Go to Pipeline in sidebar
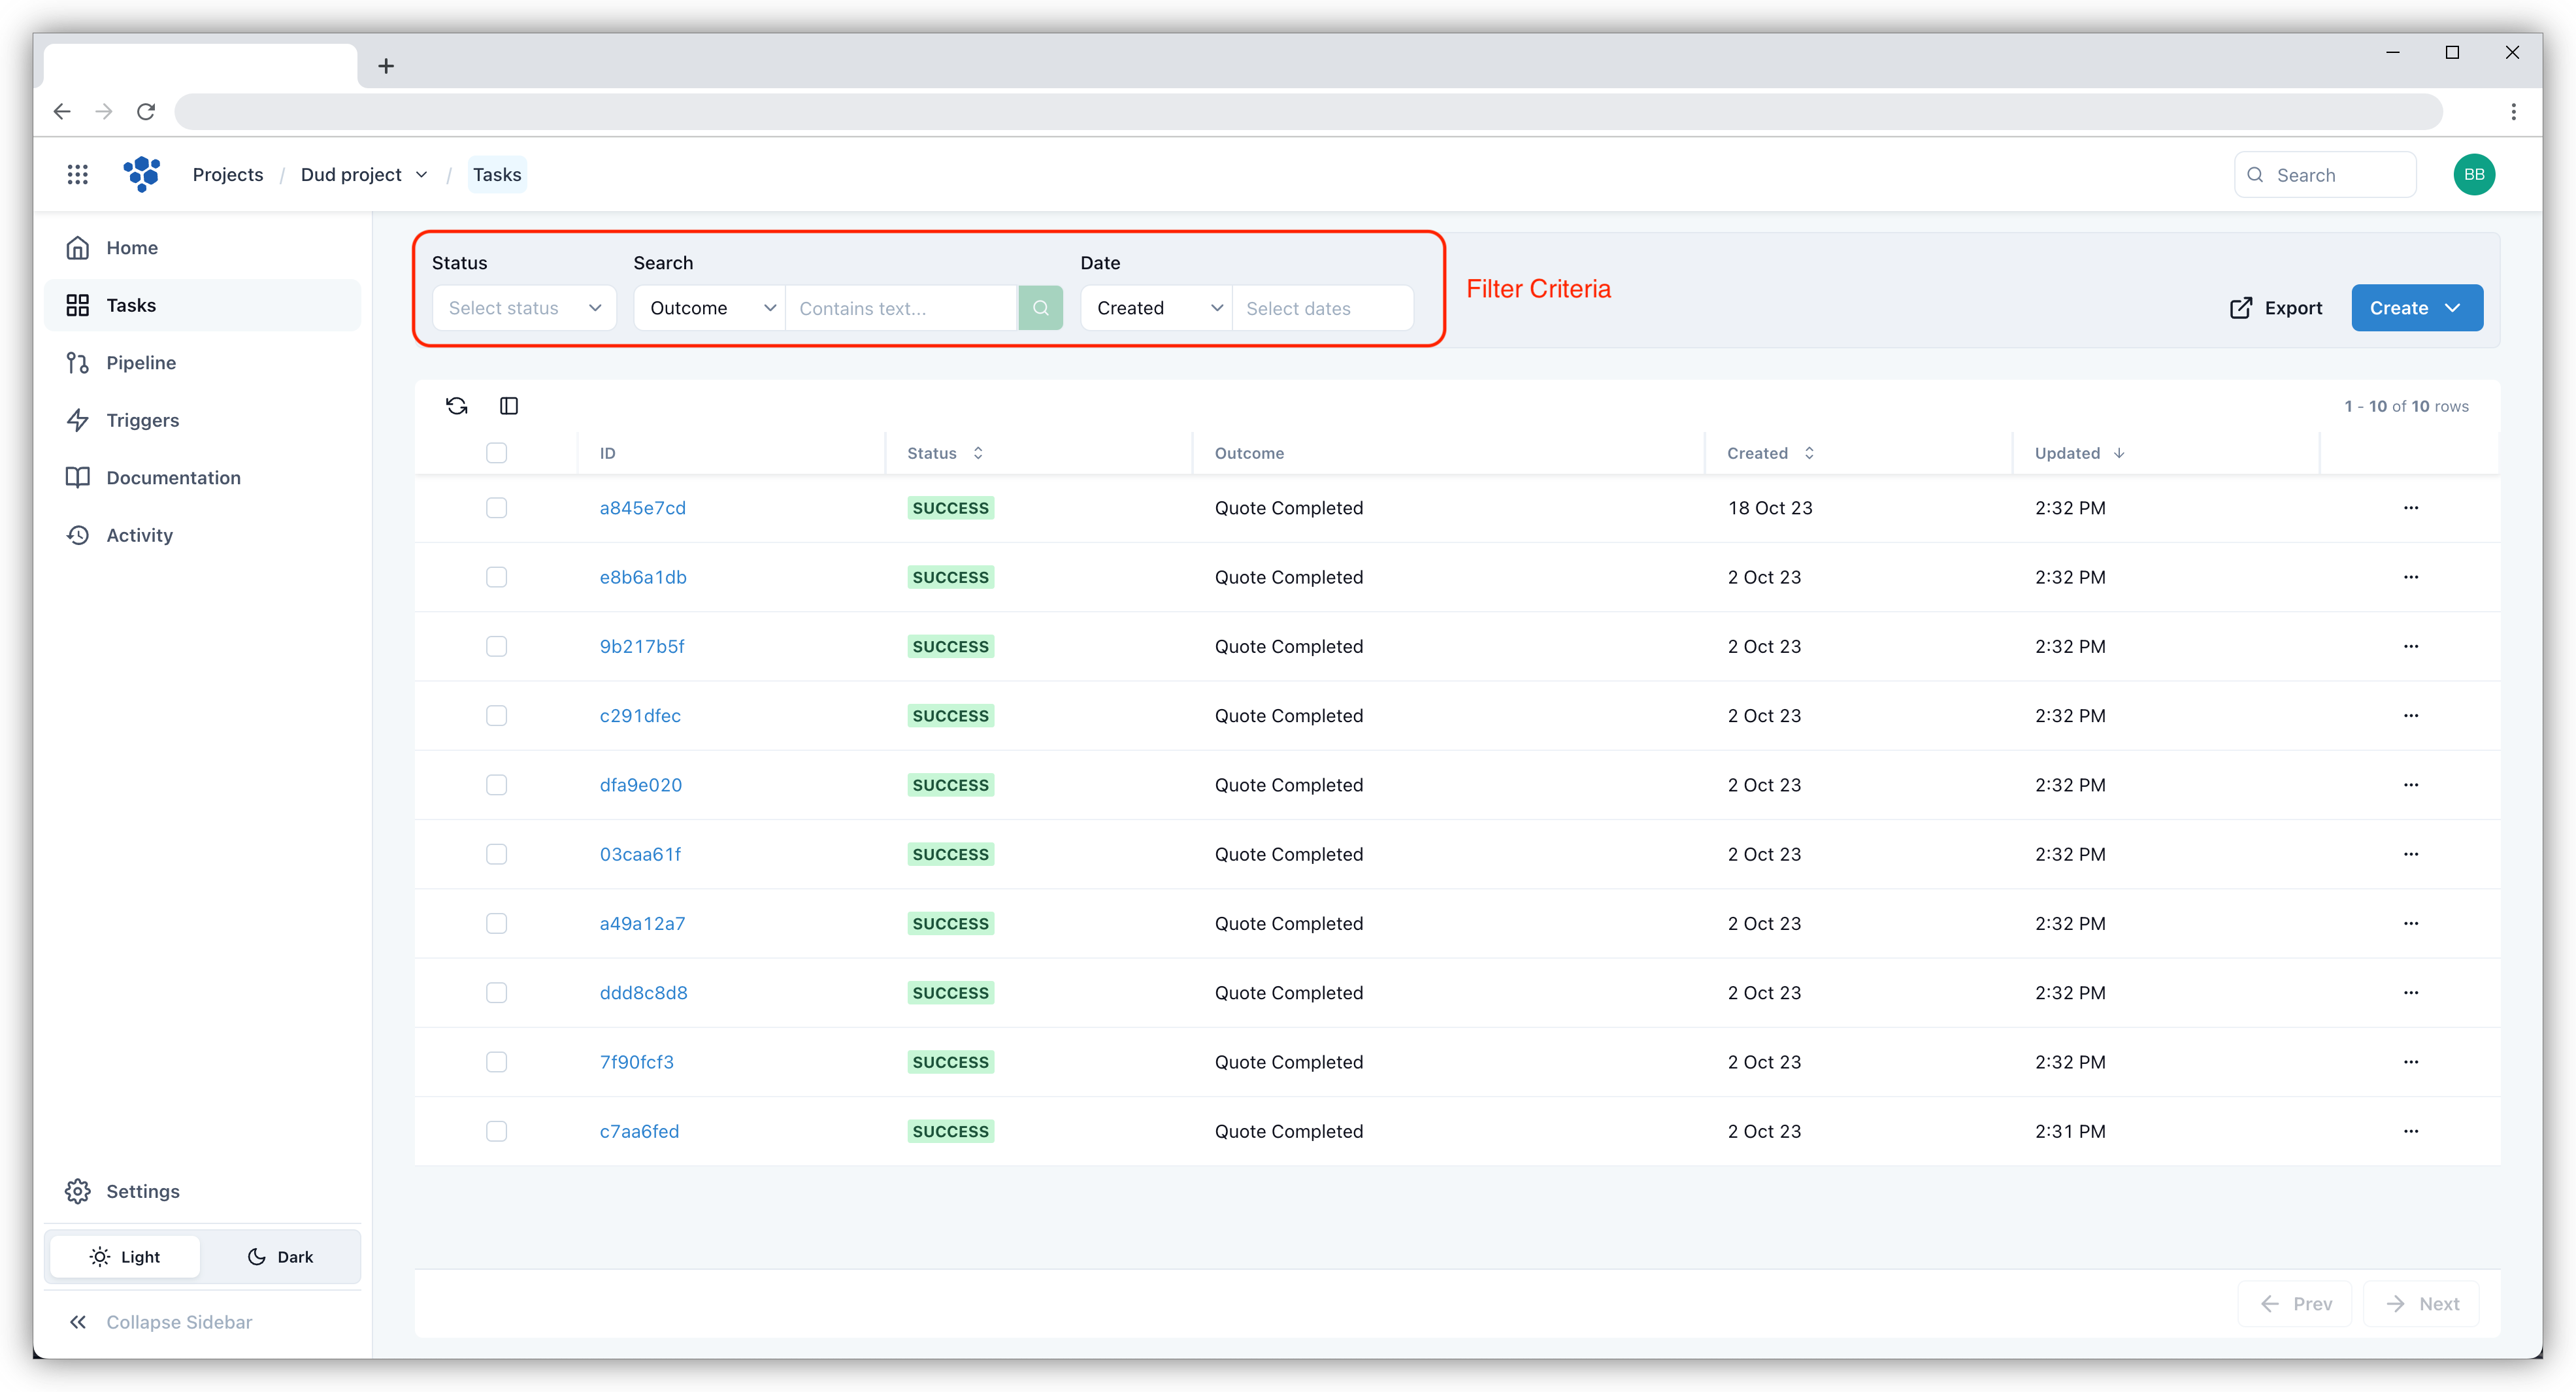This screenshot has height=1392, width=2576. tap(141, 363)
